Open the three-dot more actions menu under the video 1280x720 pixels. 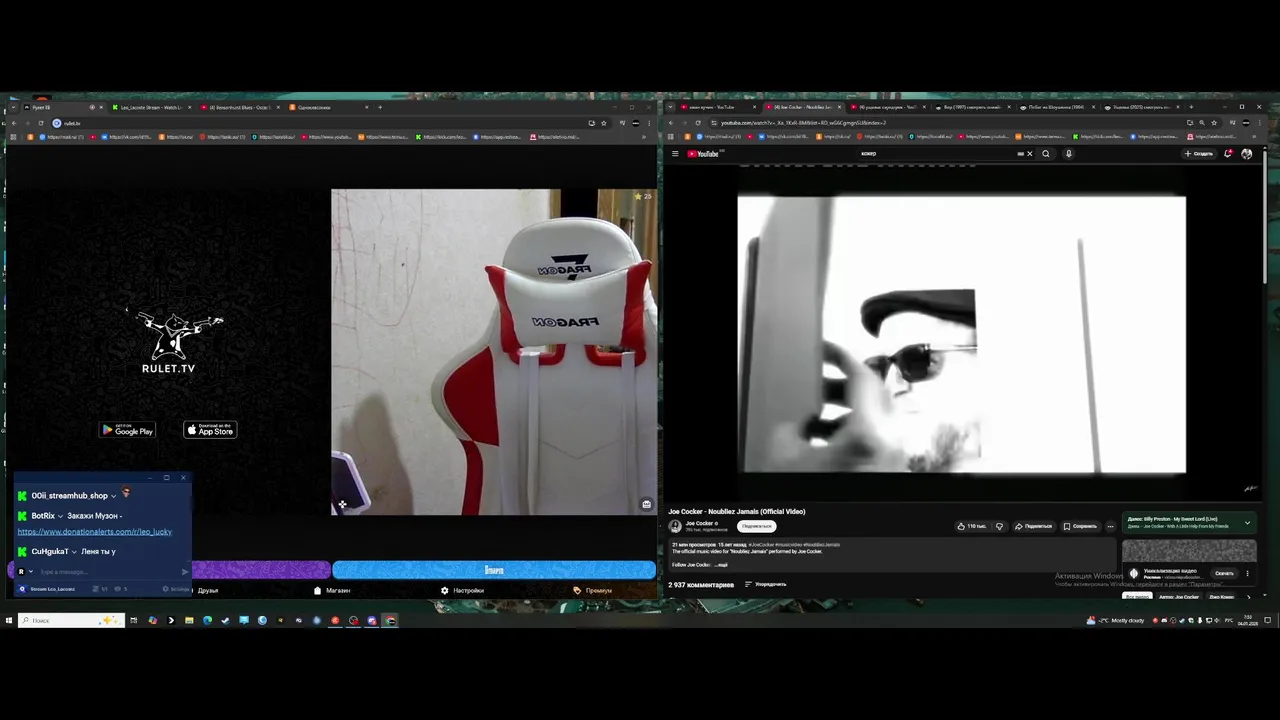tap(1110, 526)
